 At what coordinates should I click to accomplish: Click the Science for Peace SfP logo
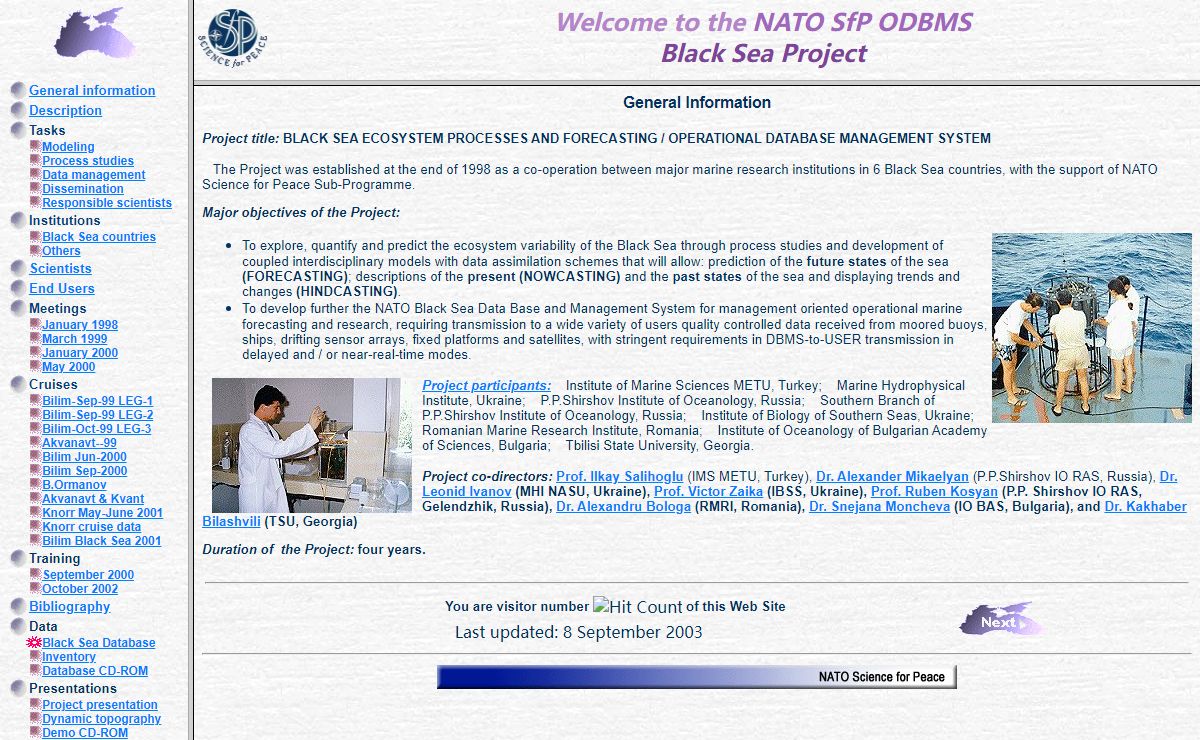pyautogui.click(x=232, y=37)
